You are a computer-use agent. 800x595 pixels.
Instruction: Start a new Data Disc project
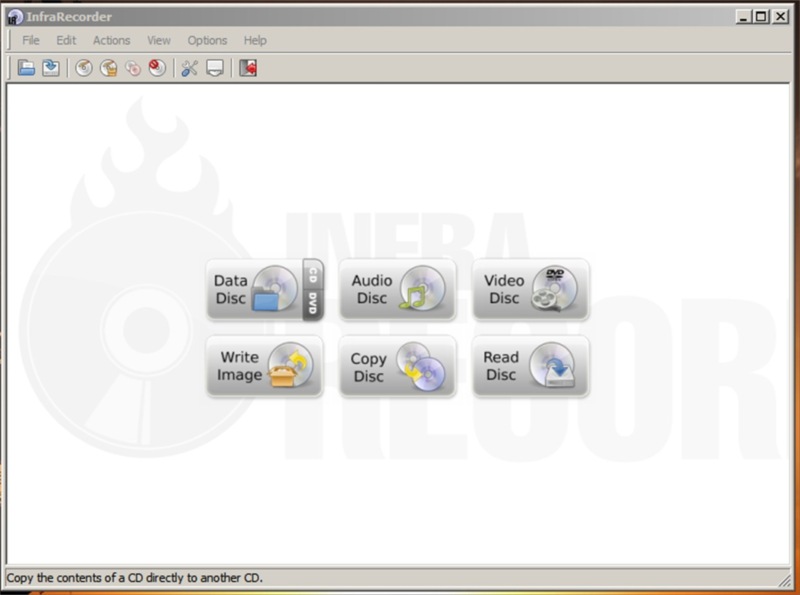click(x=255, y=289)
